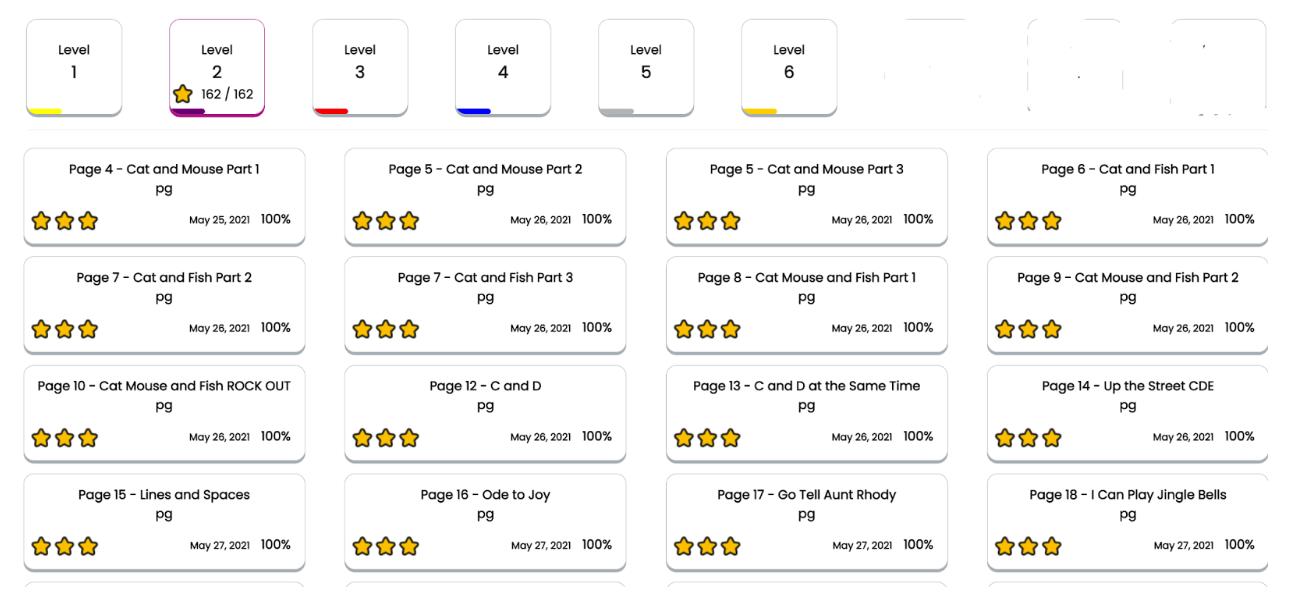
Task: Go to the Level 6 tab
Action: [x=789, y=64]
